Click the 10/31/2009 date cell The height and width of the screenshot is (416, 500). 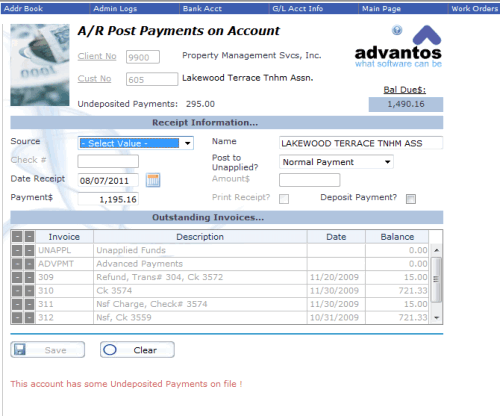(336, 318)
